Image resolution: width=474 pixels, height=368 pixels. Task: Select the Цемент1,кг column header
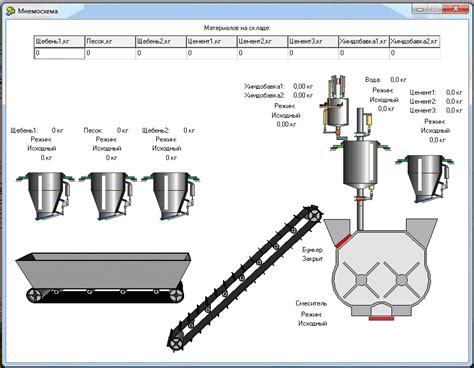(x=211, y=42)
